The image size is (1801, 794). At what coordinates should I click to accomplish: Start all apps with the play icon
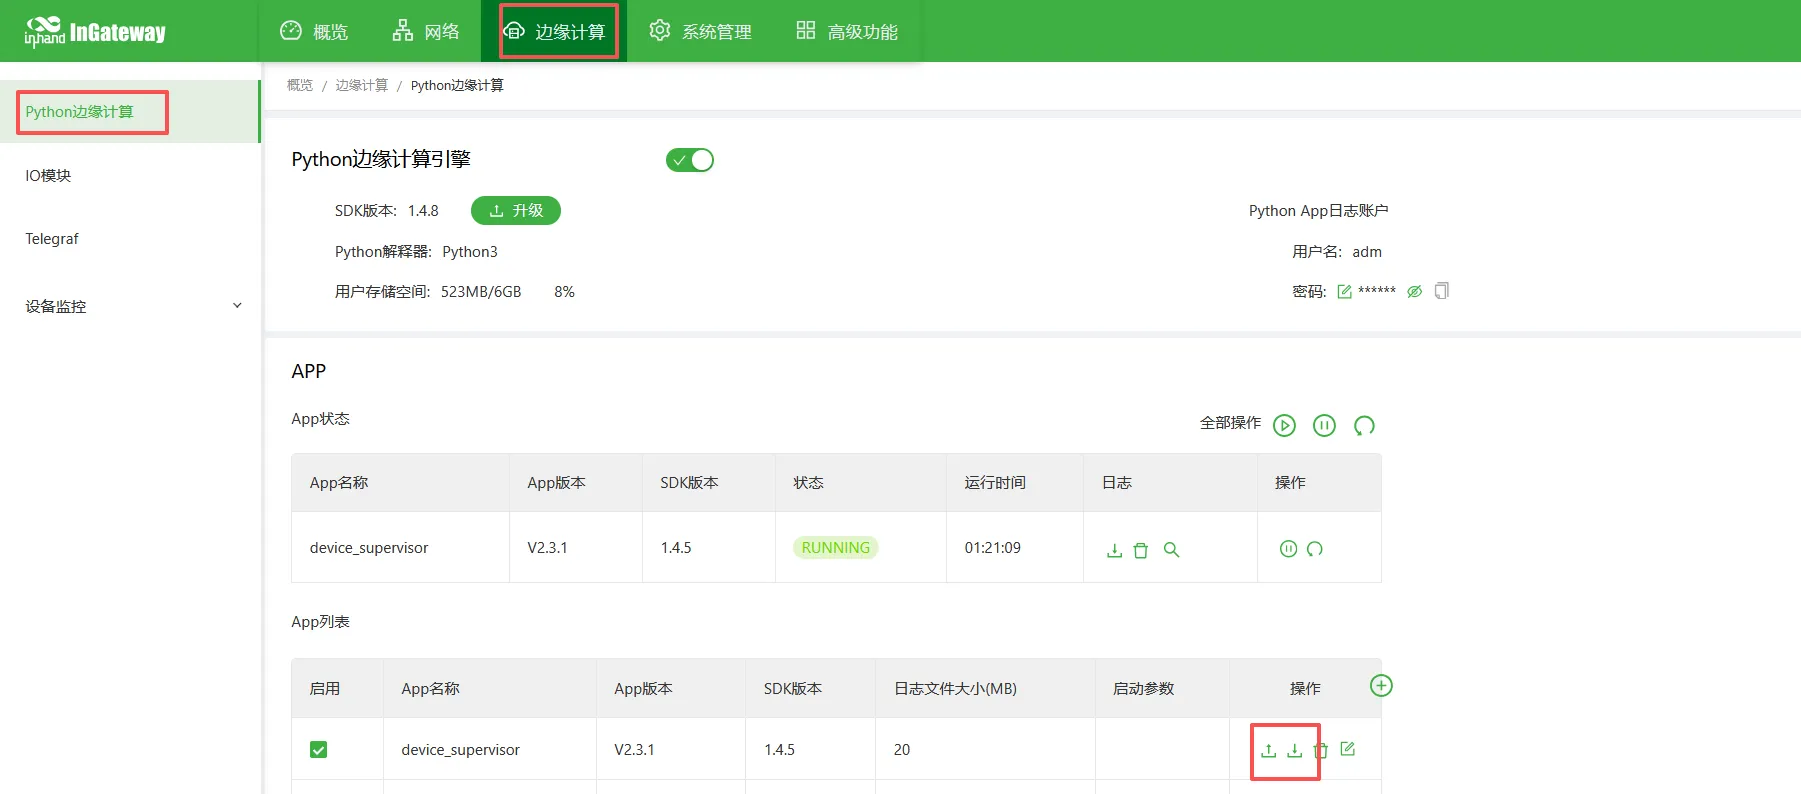pyautogui.click(x=1284, y=426)
